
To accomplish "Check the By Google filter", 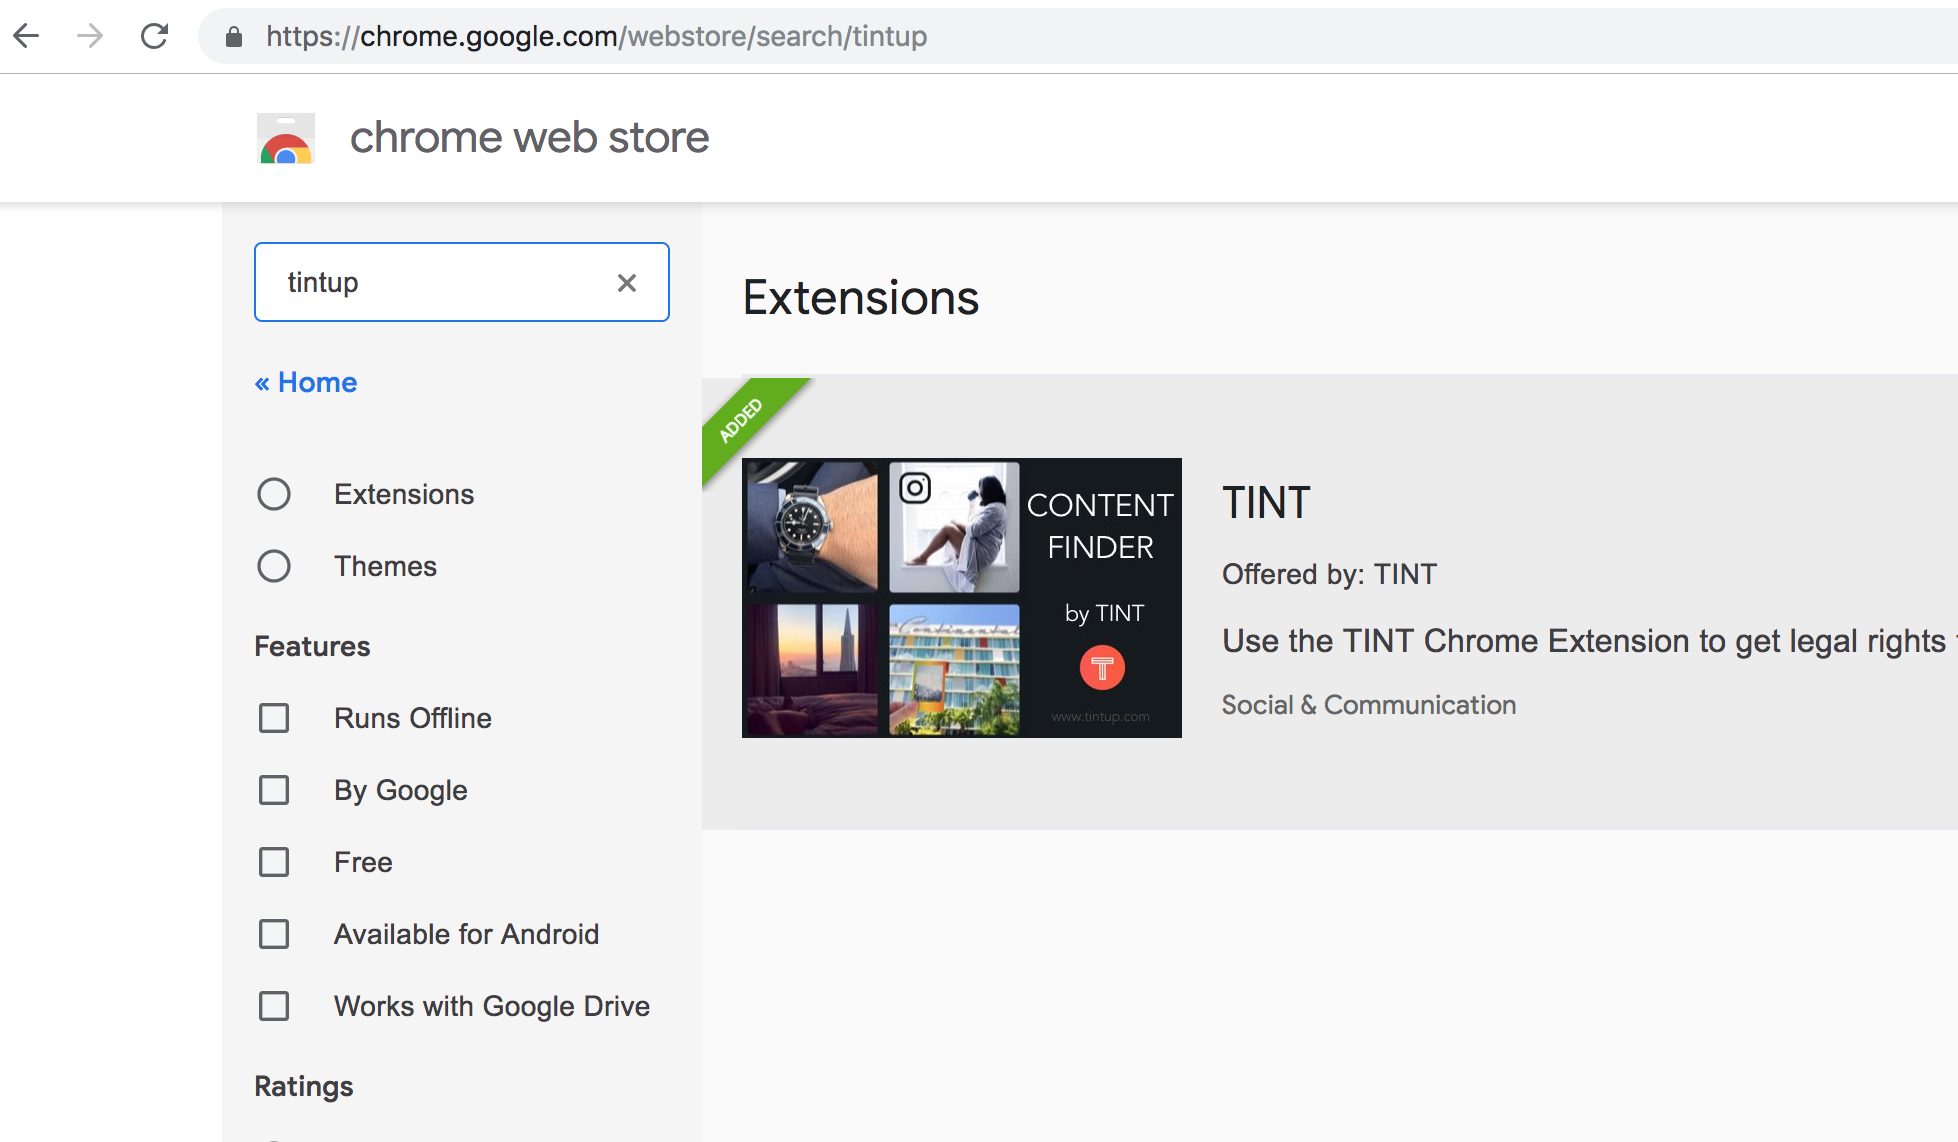I will tap(274, 790).
